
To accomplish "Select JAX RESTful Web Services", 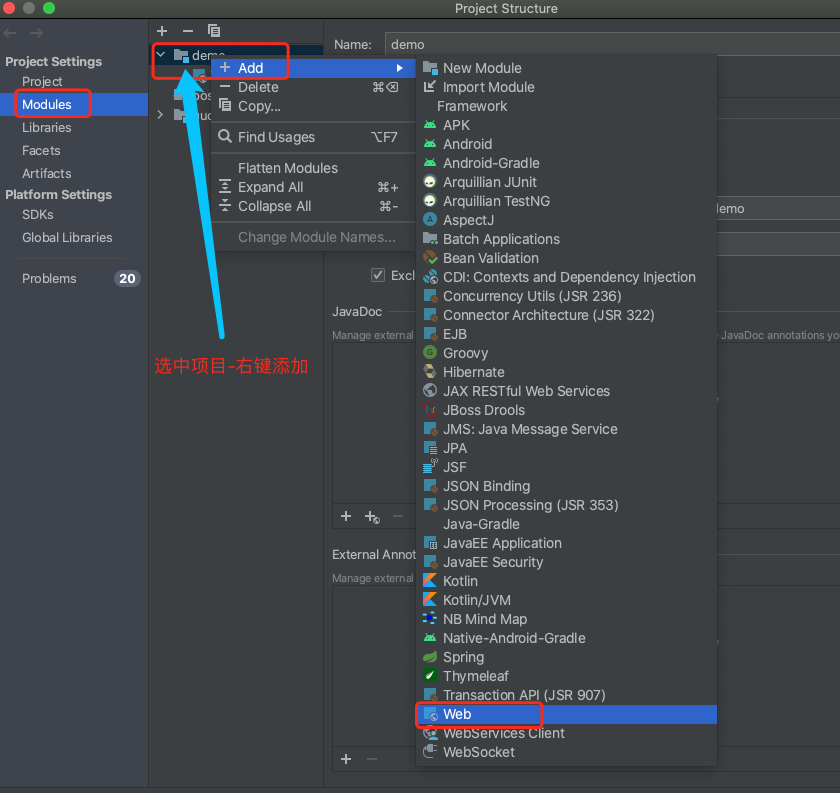I will (566, 391).
